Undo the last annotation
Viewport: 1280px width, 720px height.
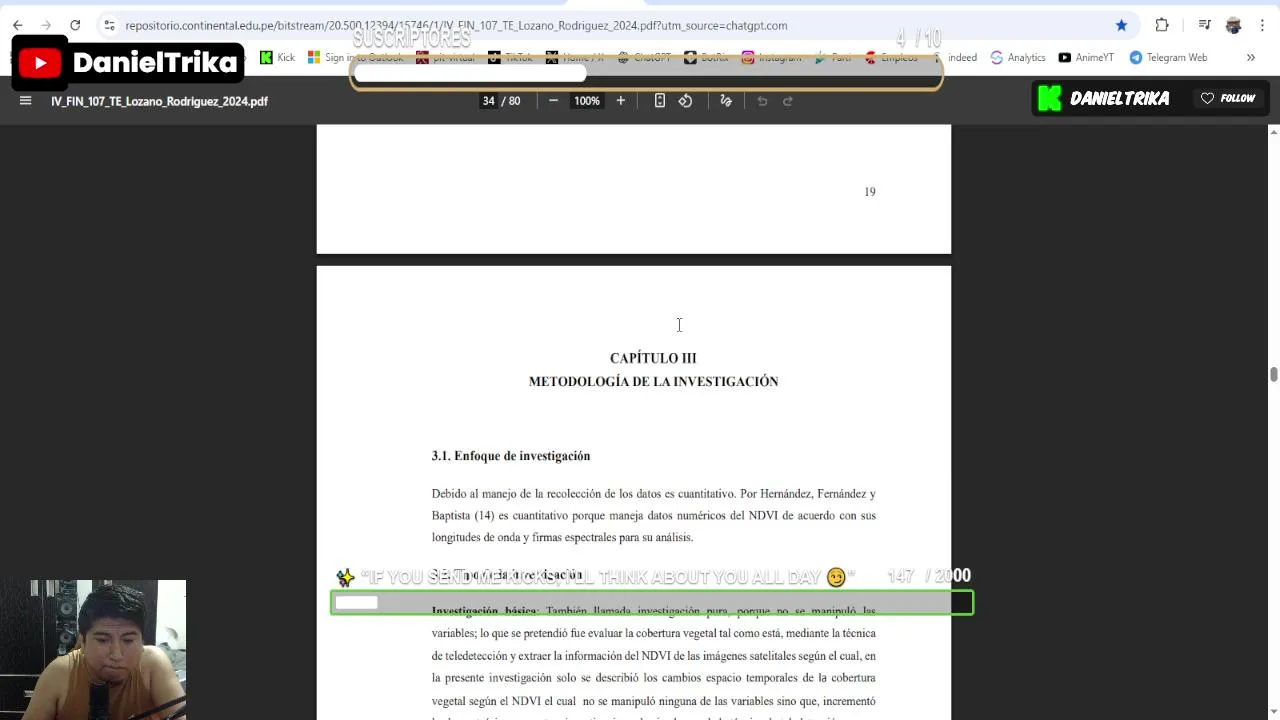point(762,101)
